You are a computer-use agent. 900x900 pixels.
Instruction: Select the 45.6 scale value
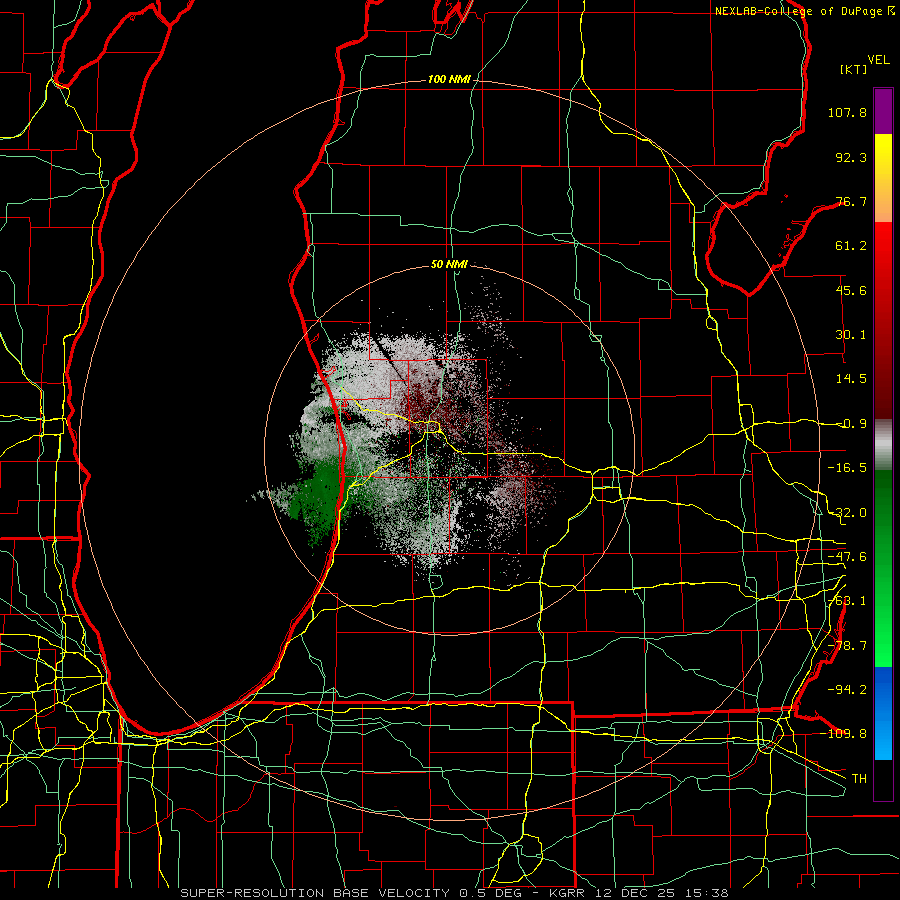[851, 290]
